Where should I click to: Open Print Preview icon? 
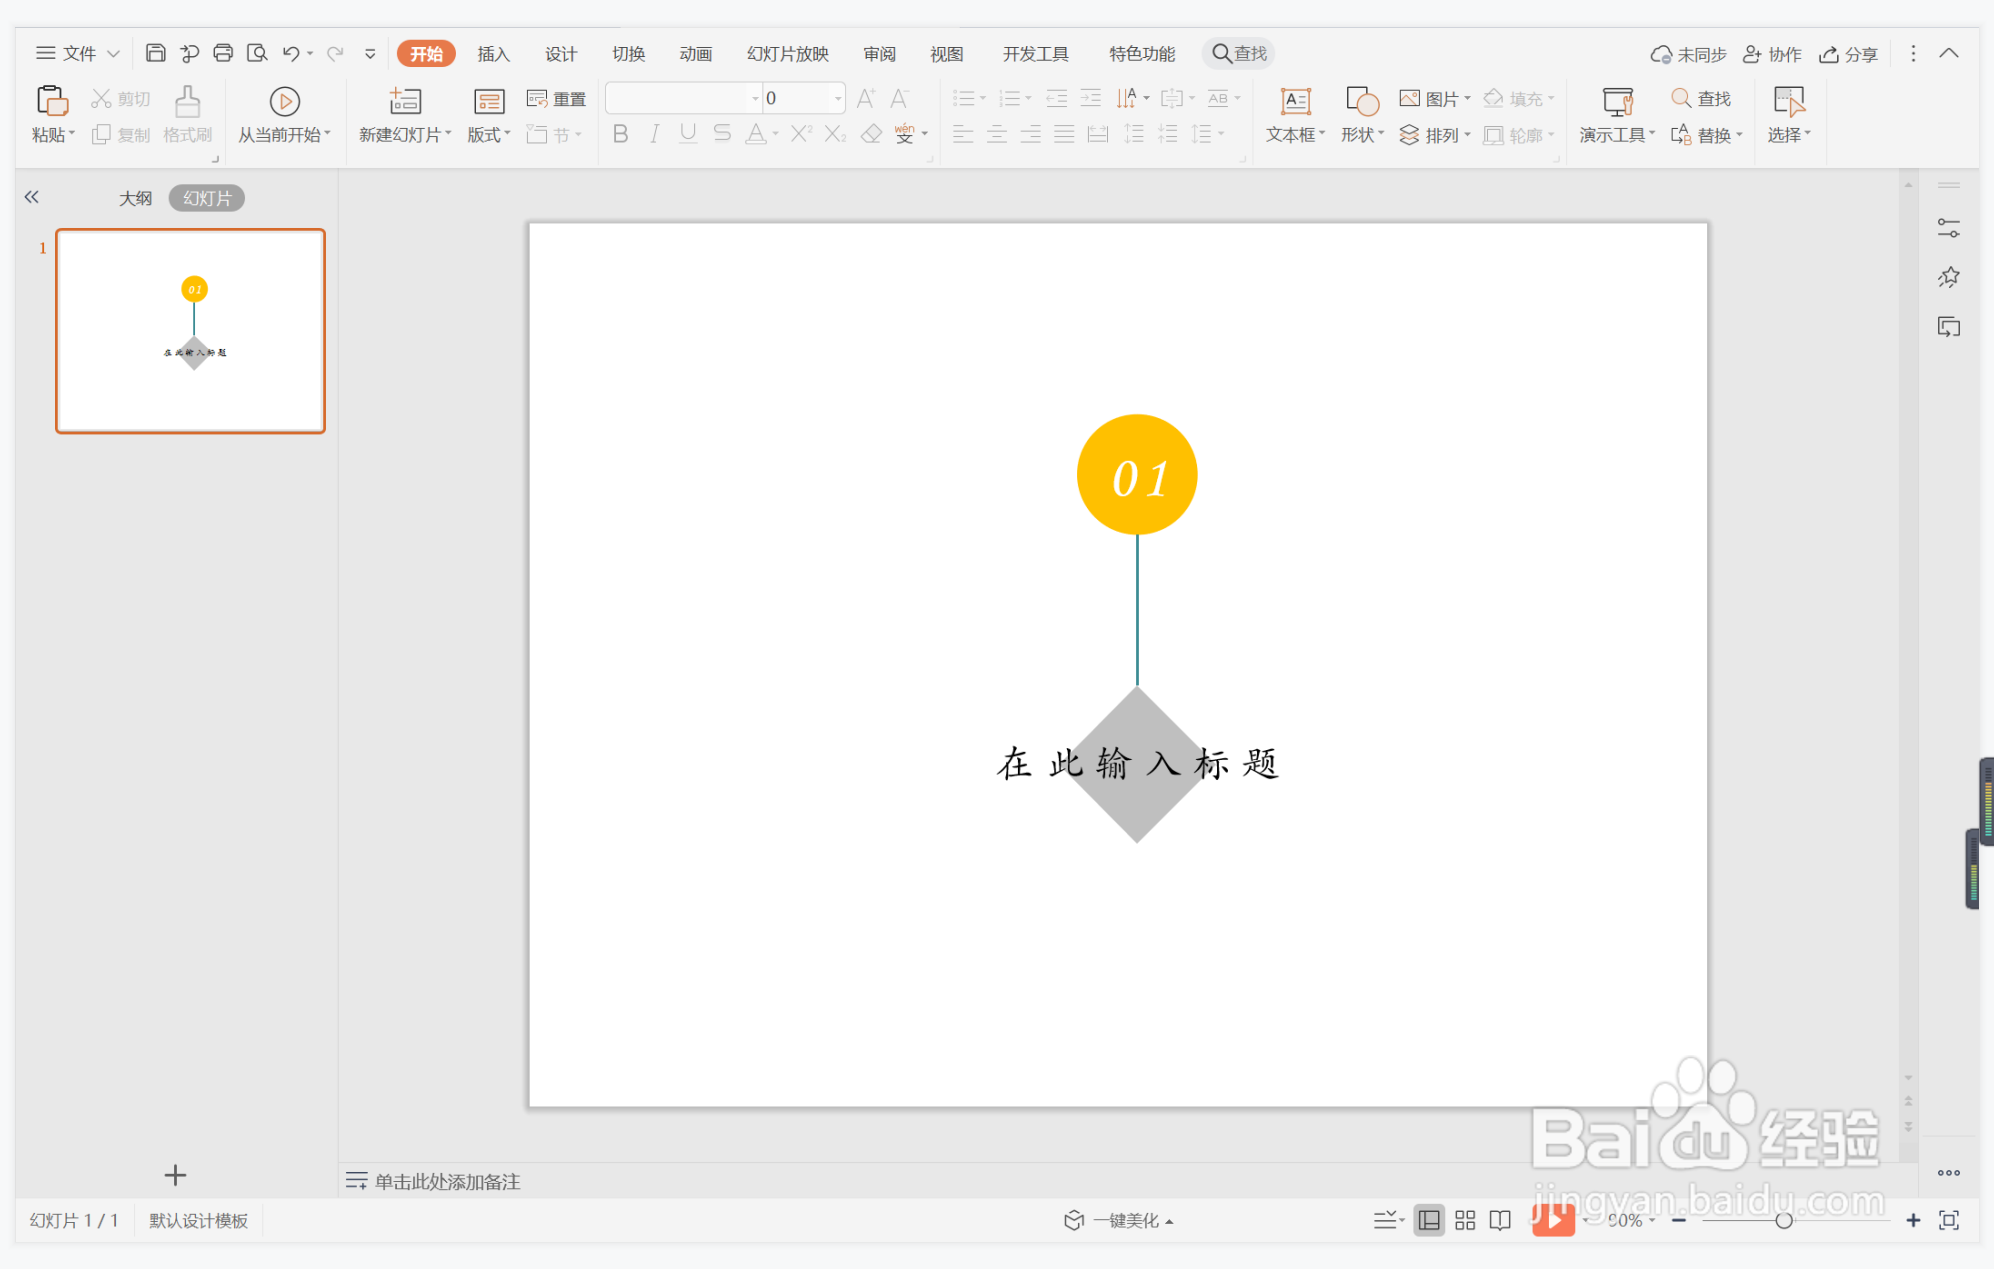[x=257, y=53]
